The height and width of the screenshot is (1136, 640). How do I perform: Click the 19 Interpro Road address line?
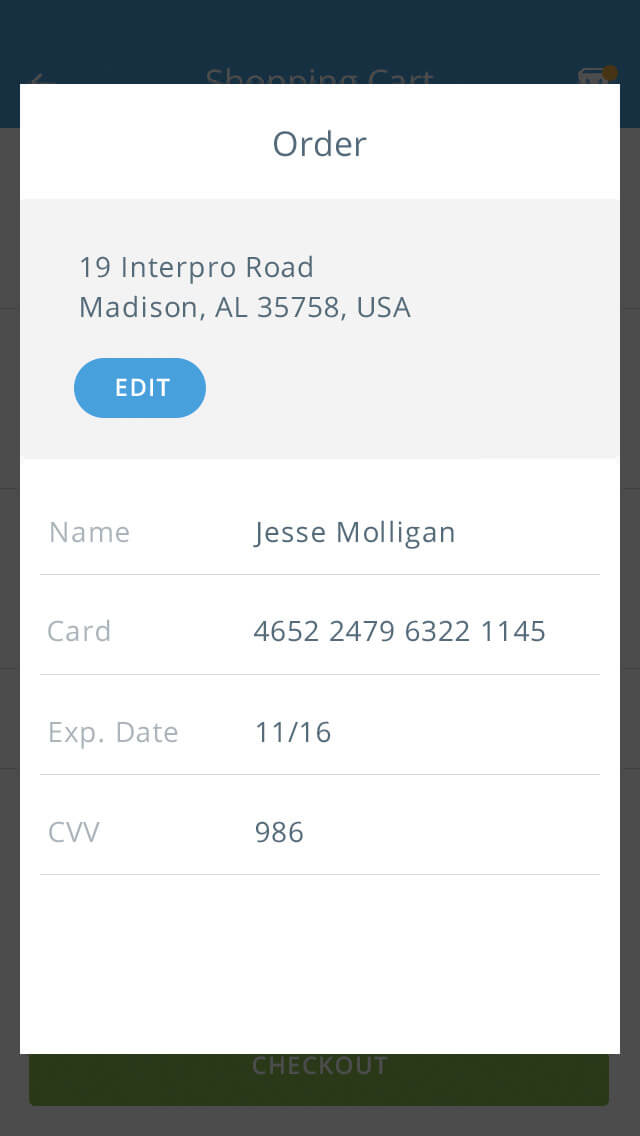tap(196, 267)
